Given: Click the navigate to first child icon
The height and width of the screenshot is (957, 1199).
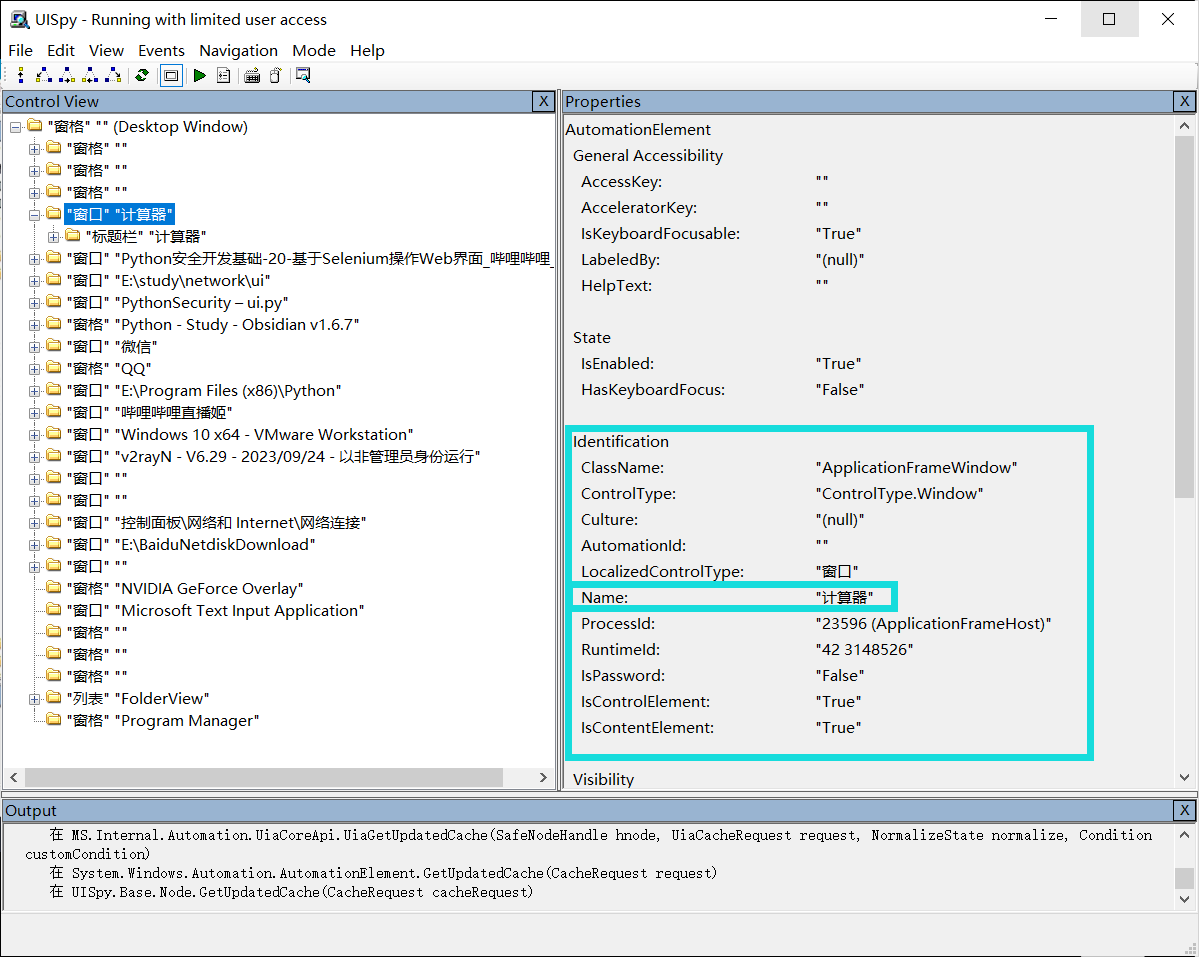Looking at the screenshot, I should [43, 75].
